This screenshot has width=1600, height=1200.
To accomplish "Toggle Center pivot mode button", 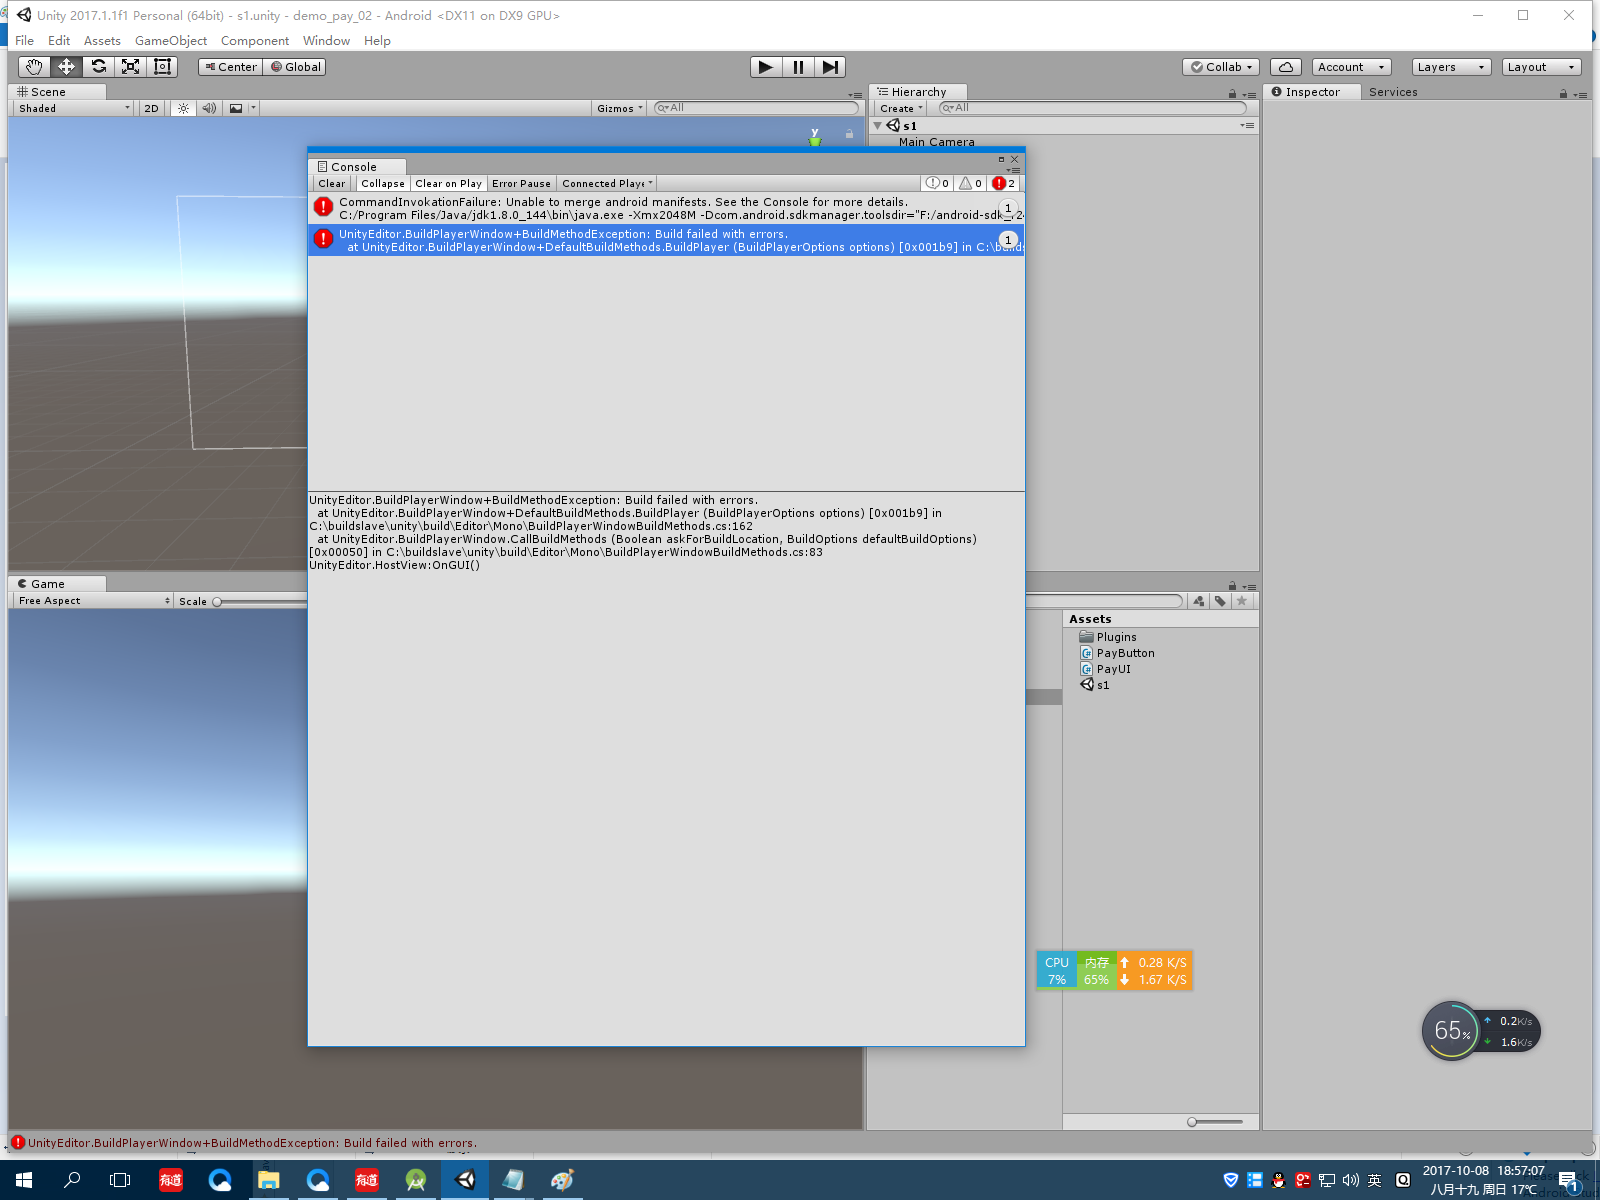I will 231,67.
